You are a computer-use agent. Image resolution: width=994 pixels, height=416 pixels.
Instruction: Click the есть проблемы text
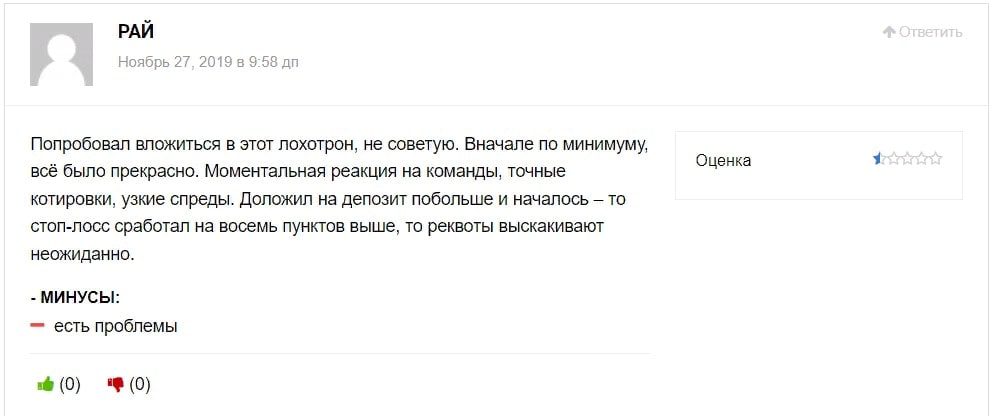pos(115,326)
